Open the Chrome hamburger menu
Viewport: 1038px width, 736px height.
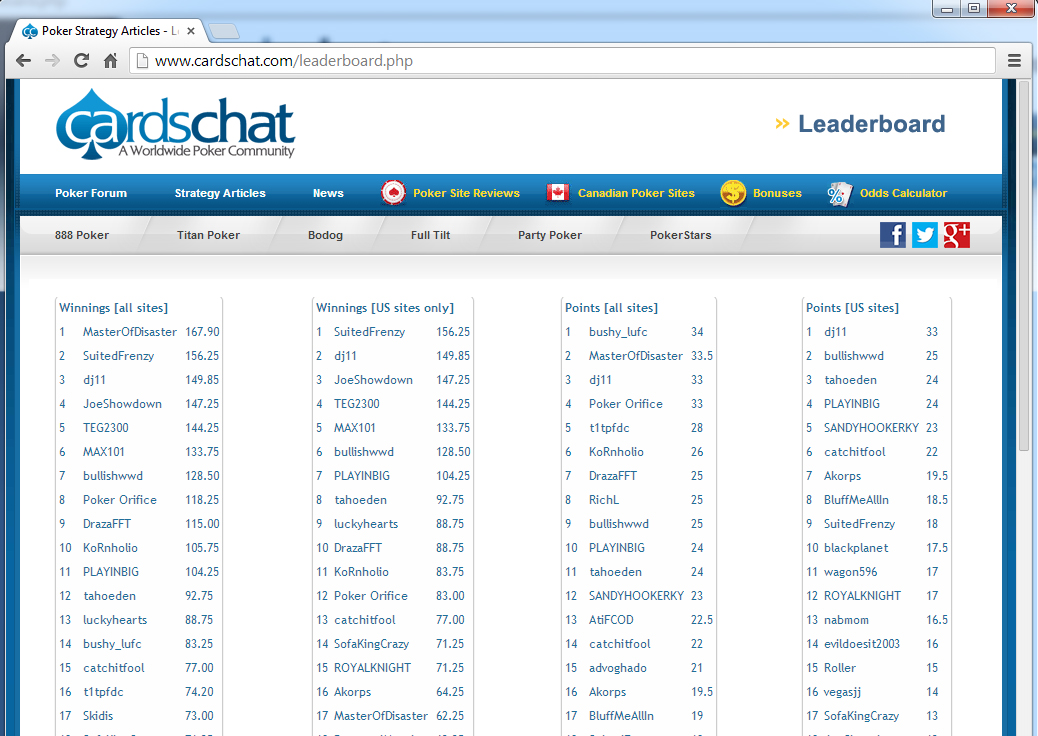(x=1014, y=61)
